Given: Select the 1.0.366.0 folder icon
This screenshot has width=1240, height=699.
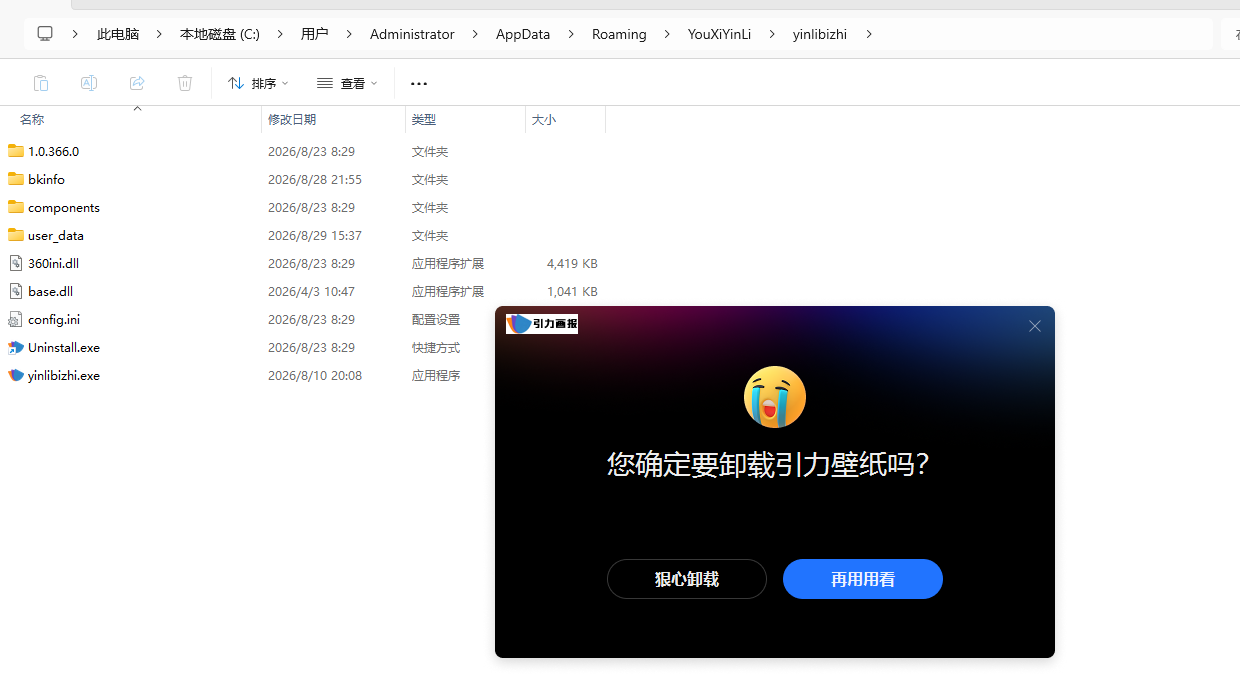Looking at the screenshot, I should tap(15, 151).
